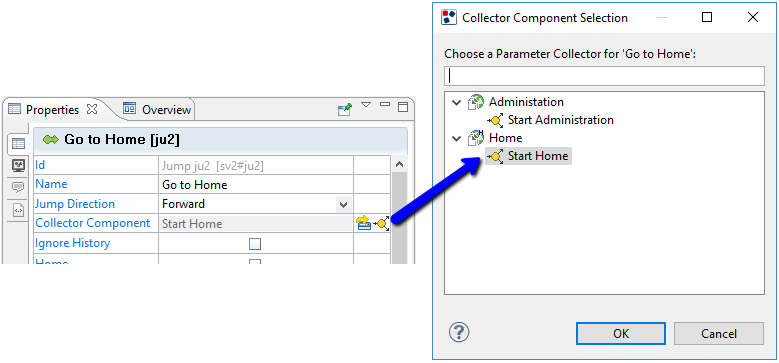
Task: Confirm selection with OK button
Action: tap(621, 334)
